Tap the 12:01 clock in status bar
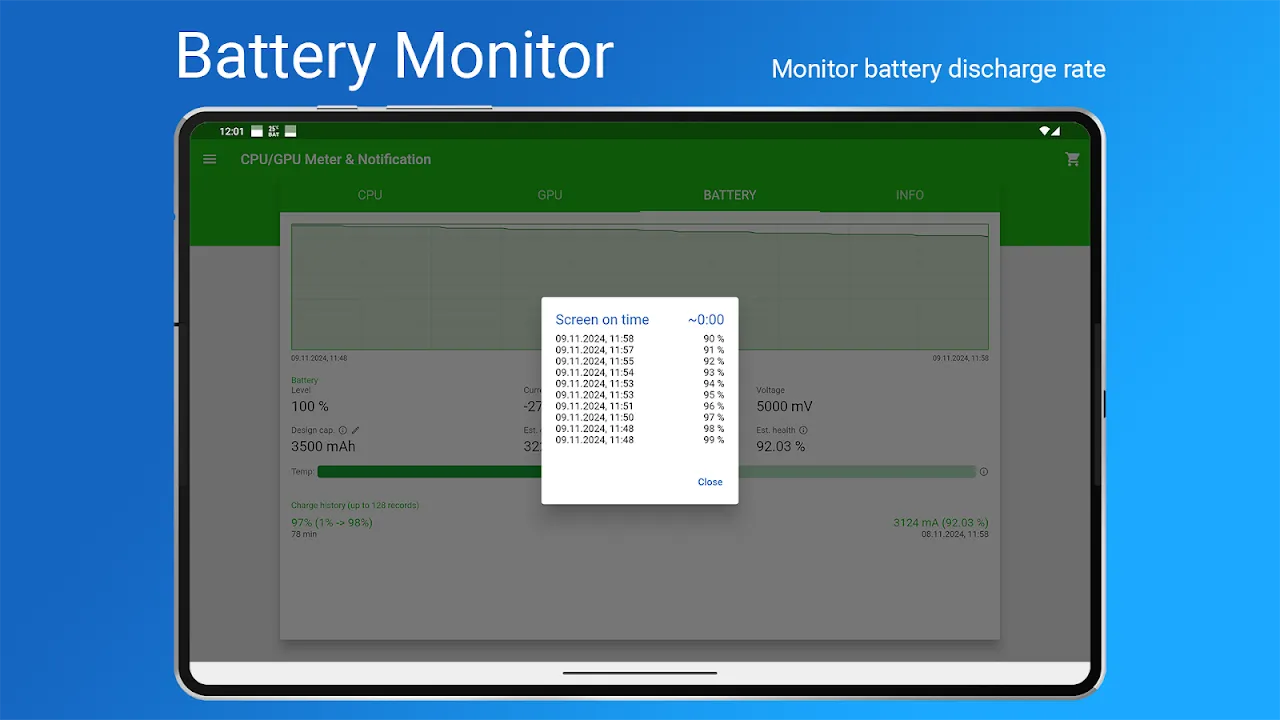 [x=232, y=131]
